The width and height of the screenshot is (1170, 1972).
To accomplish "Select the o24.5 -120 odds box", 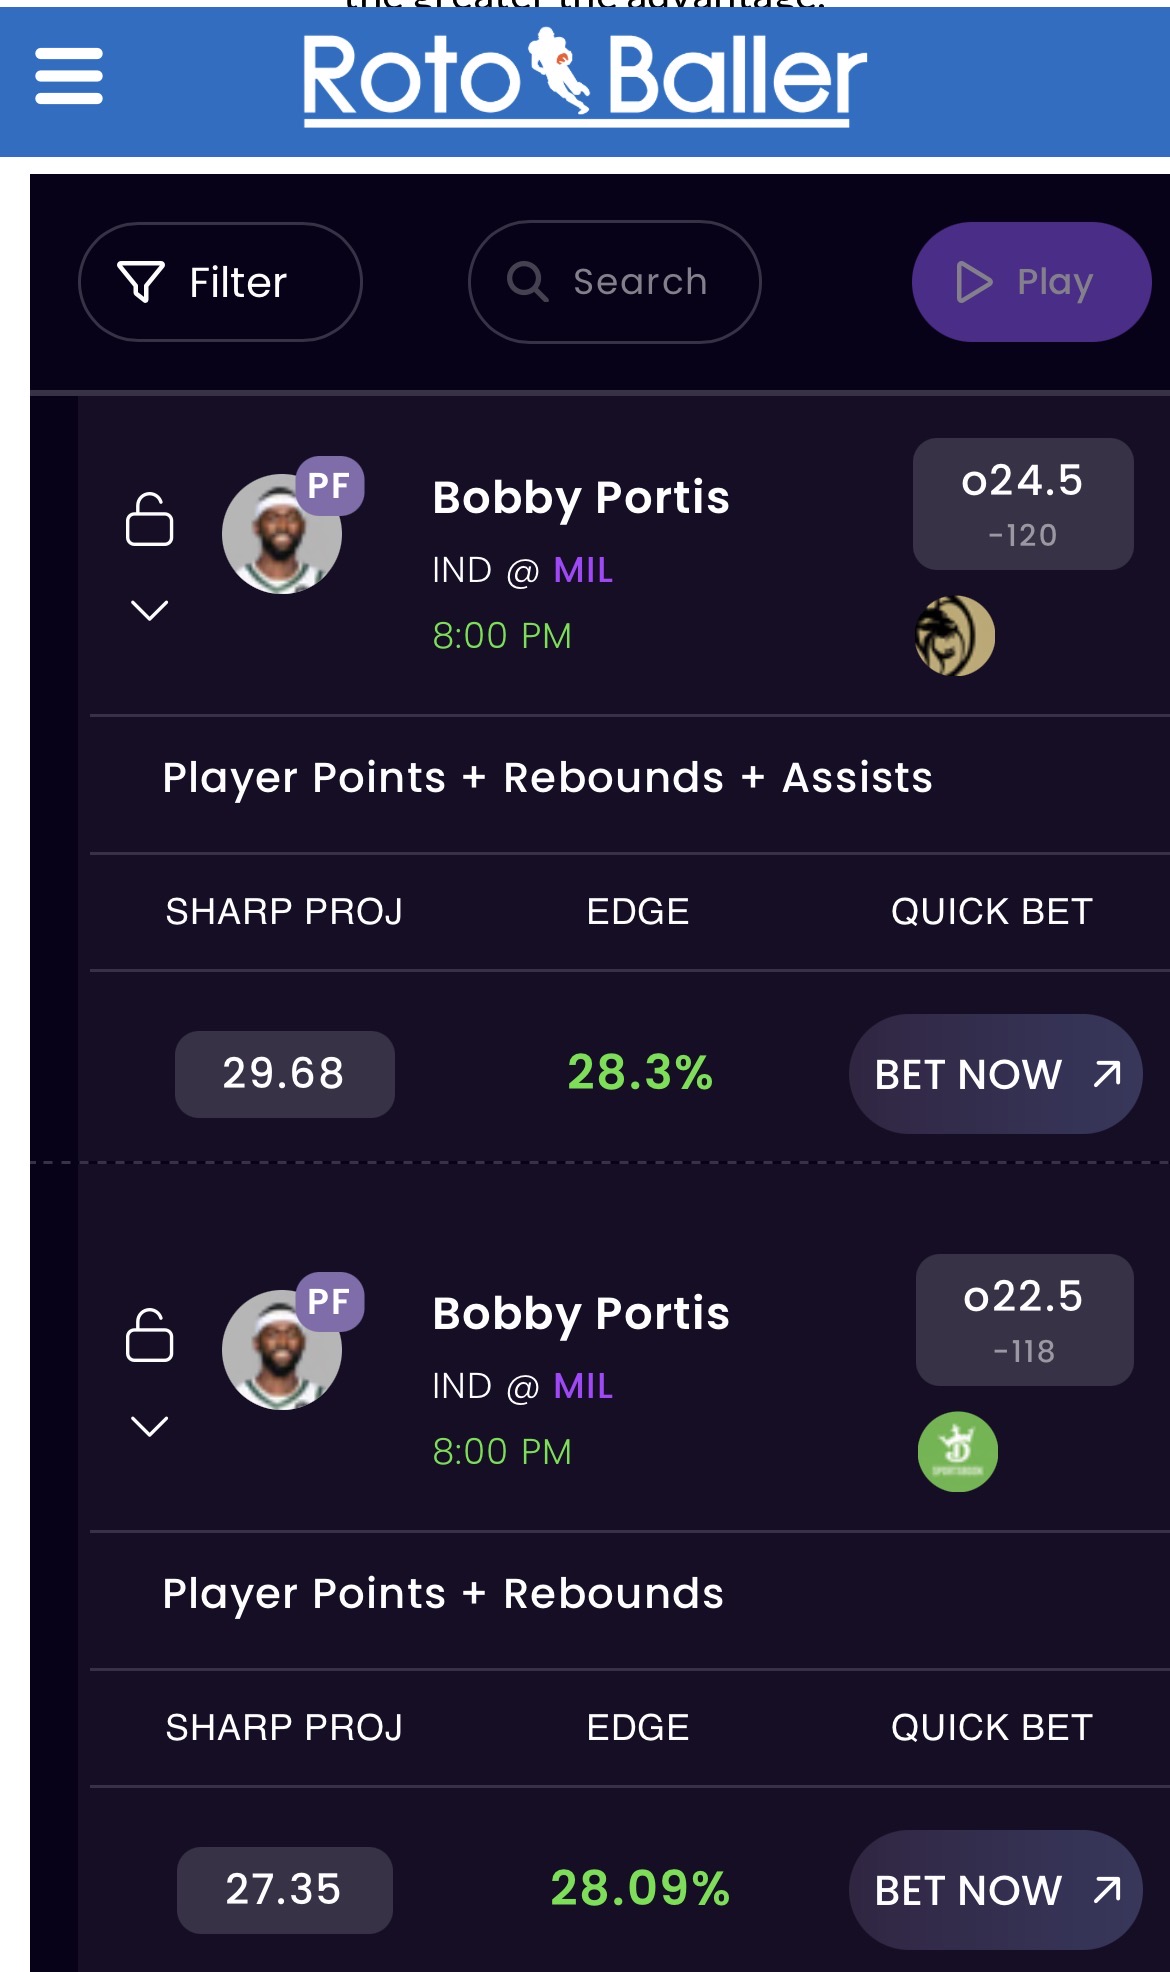I will pos(1022,504).
